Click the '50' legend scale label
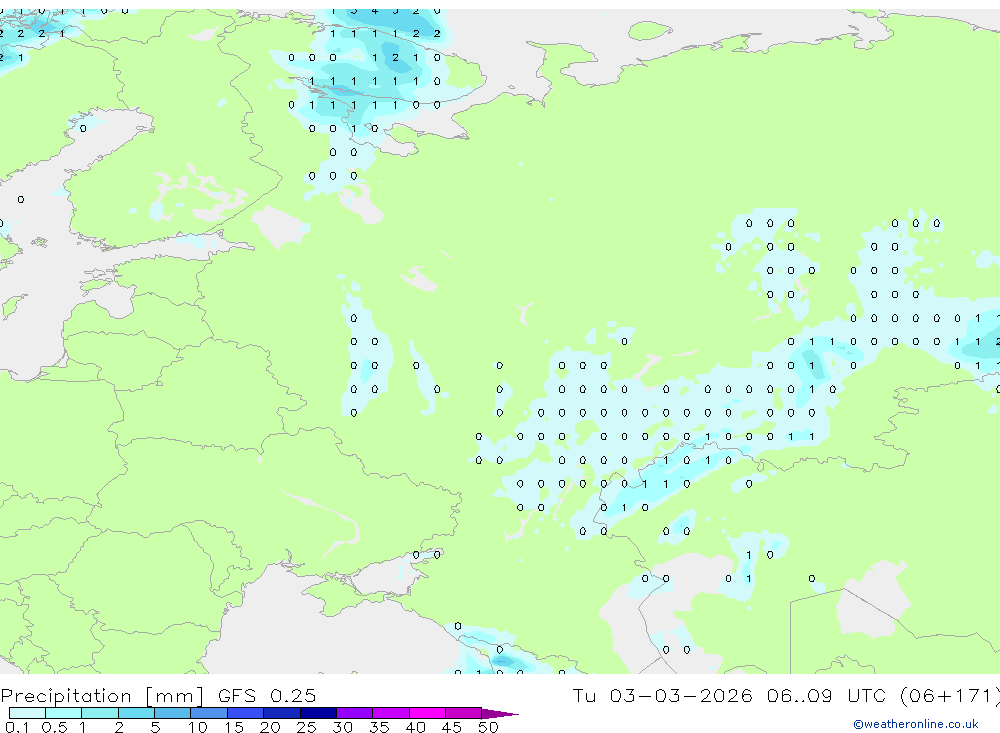 [488, 727]
